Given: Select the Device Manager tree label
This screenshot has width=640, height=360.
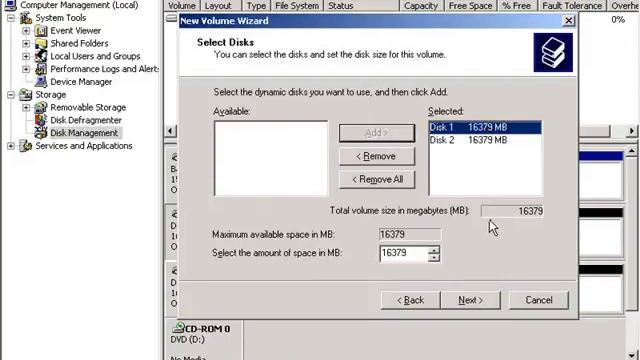Looking at the screenshot, I should click(81, 82).
